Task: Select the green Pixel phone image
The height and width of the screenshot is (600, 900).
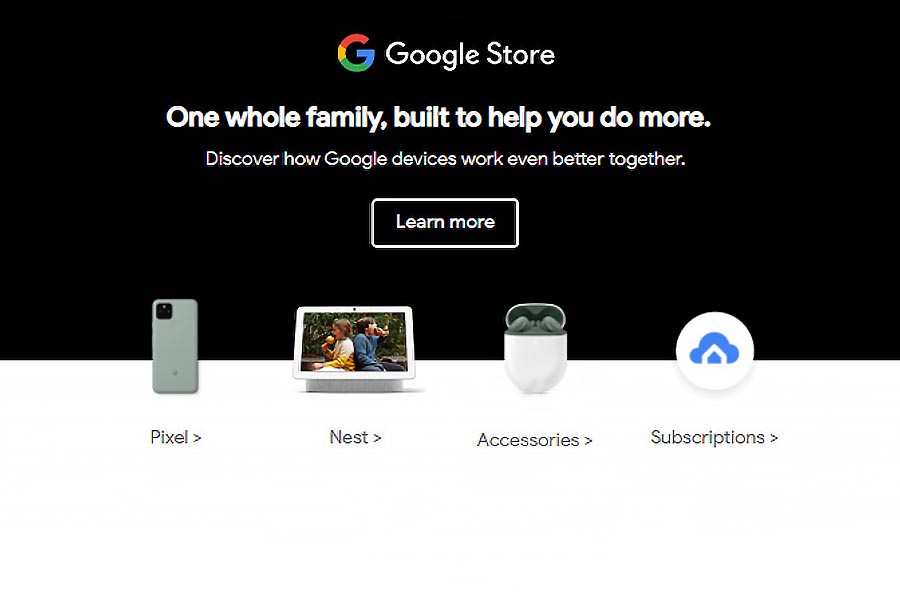Action: (x=175, y=346)
